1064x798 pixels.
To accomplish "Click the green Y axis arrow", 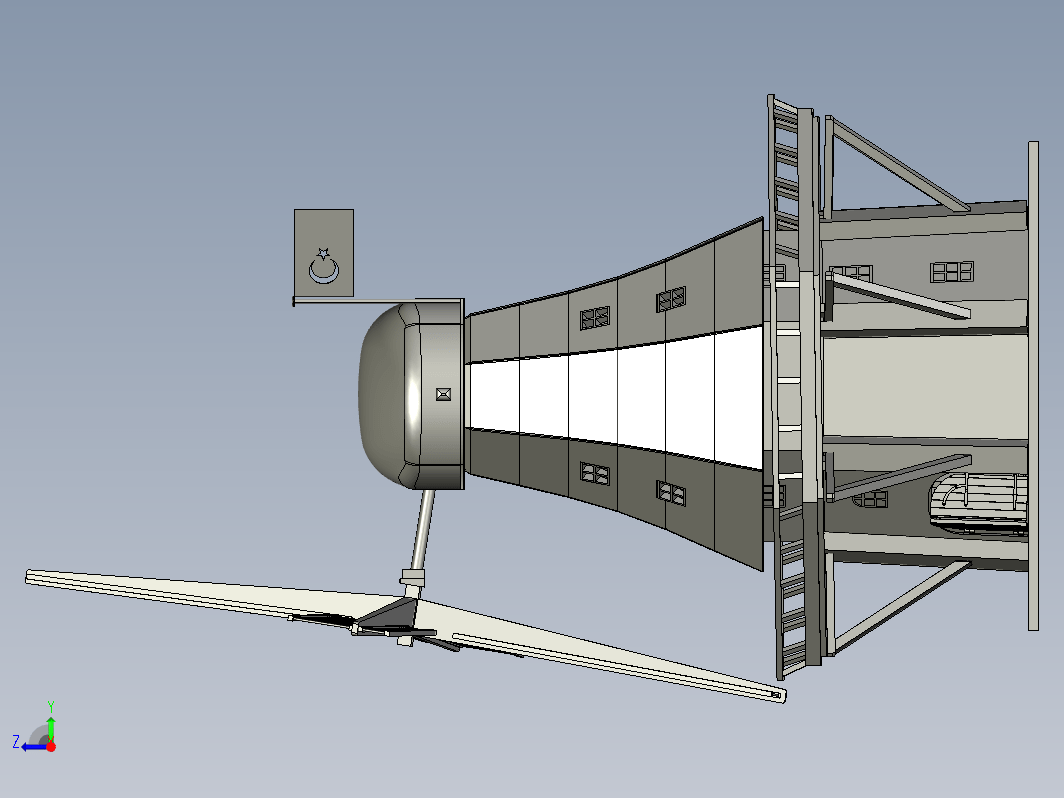I will coord(51,729).
